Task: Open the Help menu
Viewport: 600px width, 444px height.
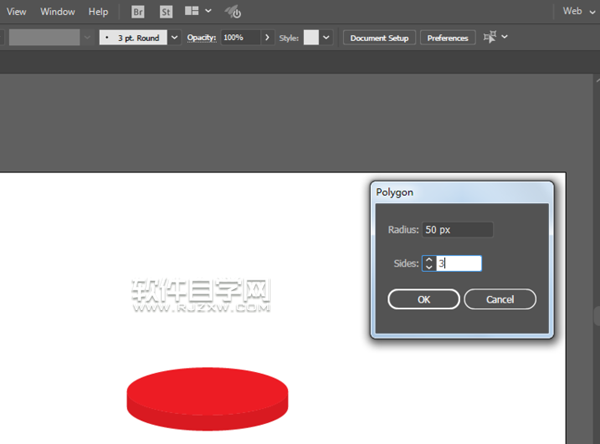Action: pyautogui.click(x=98, y=12)
